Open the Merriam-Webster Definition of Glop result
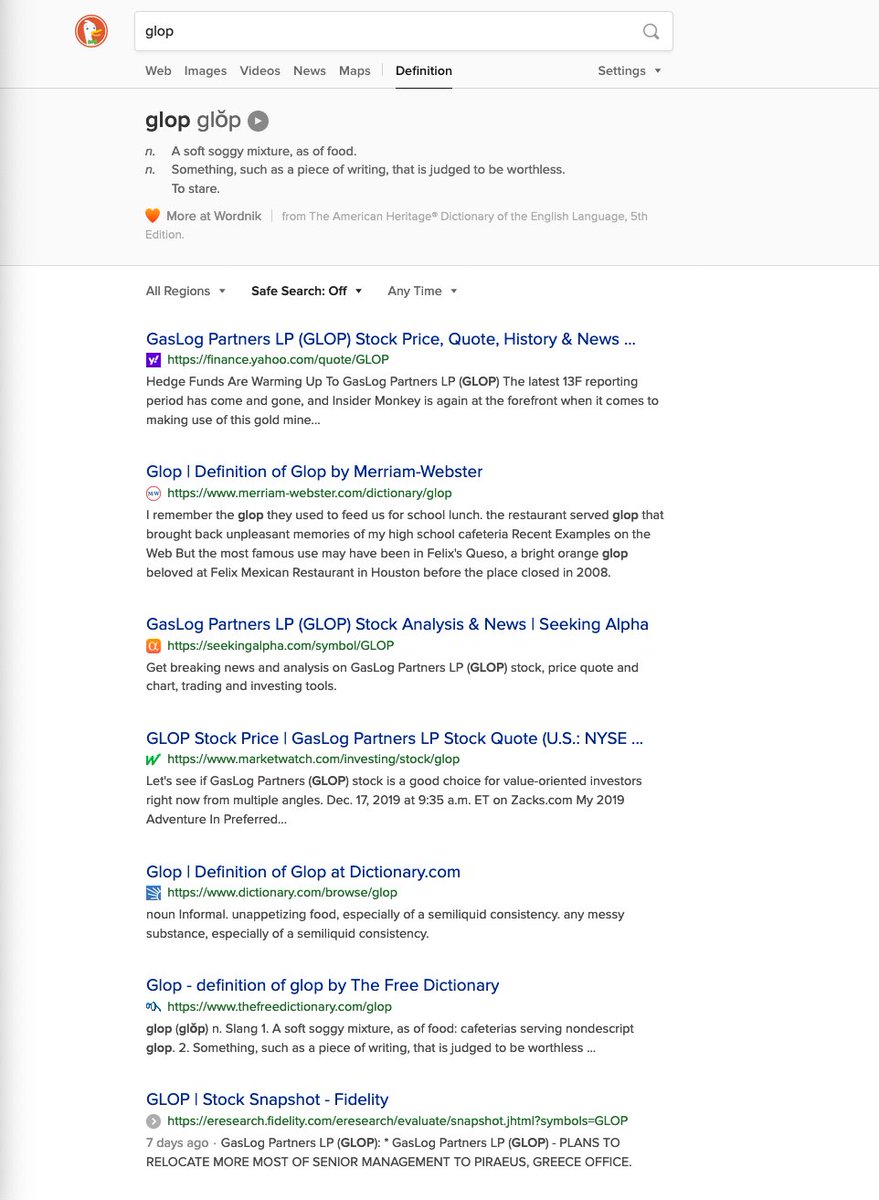879x1200 pixels. pyautogui.click(x=314, y=471)
